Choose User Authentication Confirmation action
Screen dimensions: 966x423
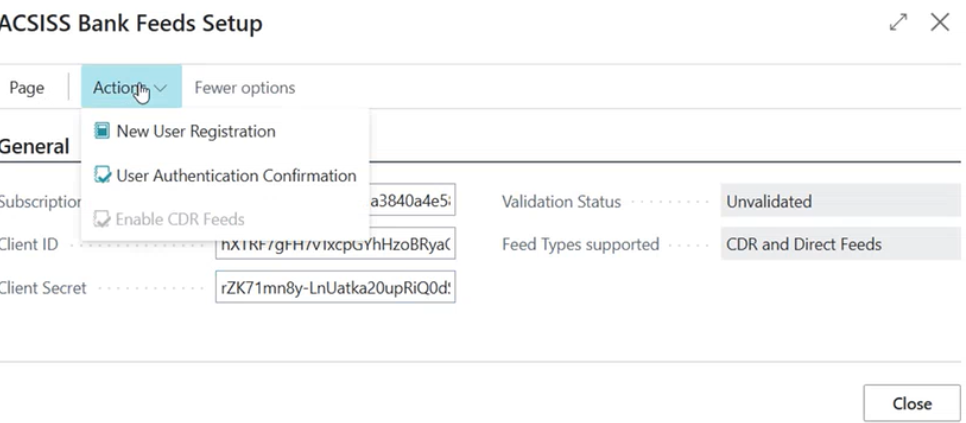236,176
